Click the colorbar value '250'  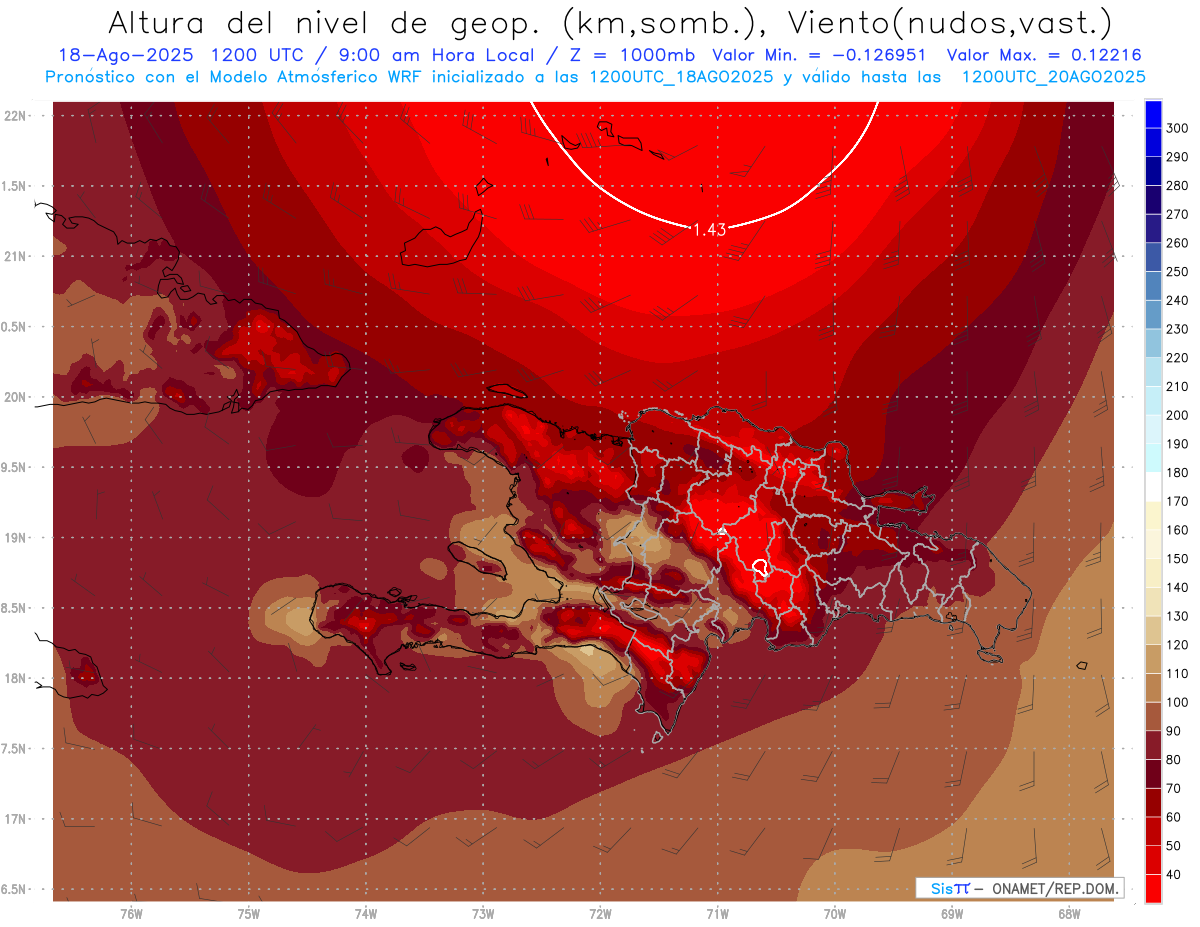(1177, 272)
